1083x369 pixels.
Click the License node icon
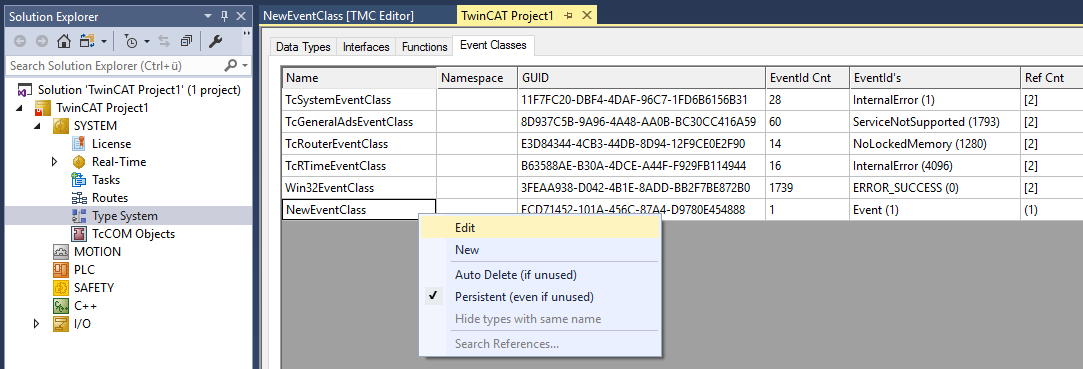(x=79, y=144)
